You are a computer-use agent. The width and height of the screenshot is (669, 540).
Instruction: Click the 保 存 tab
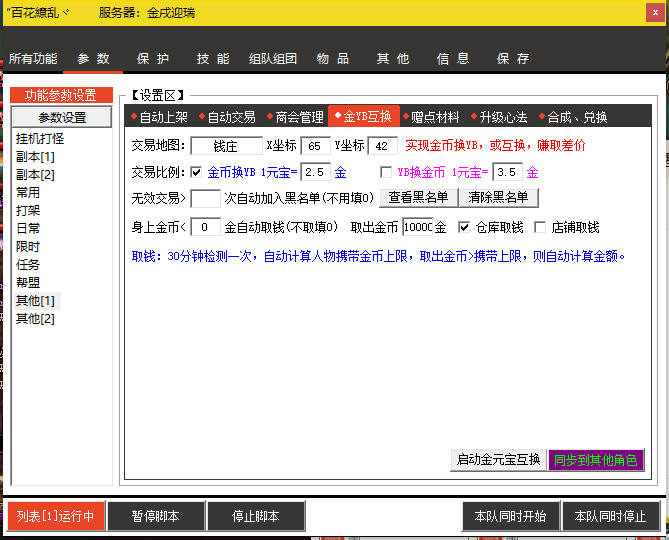coord(513,58)
